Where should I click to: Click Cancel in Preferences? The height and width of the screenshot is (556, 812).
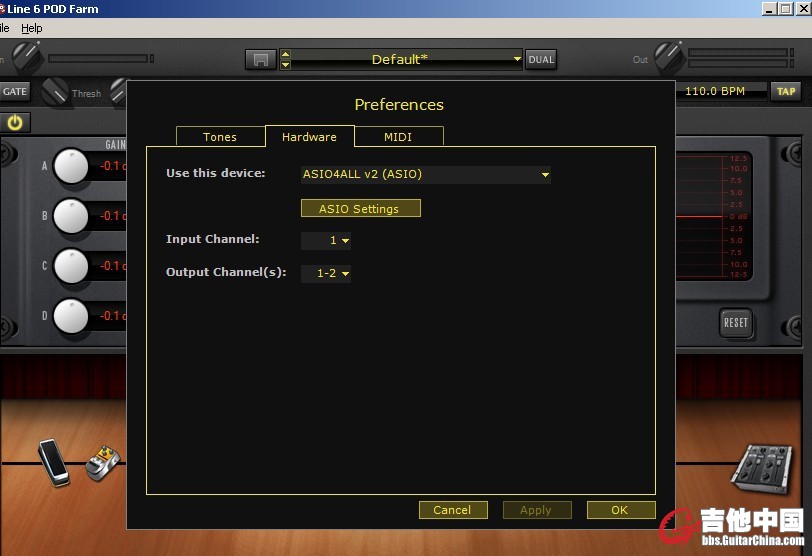(453, 510)
